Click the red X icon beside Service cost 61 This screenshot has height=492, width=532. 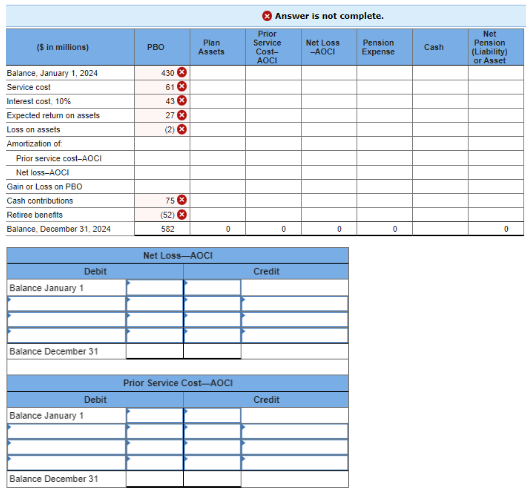[182, 87]
